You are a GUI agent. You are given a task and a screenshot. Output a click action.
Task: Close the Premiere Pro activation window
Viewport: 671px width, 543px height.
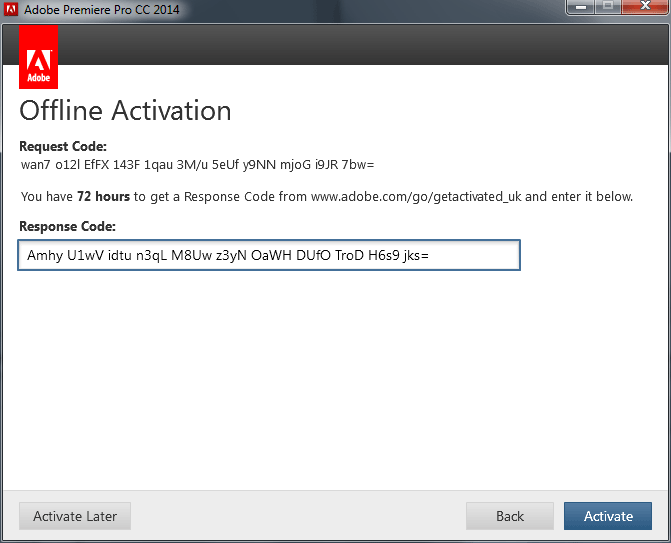[646, 6]
